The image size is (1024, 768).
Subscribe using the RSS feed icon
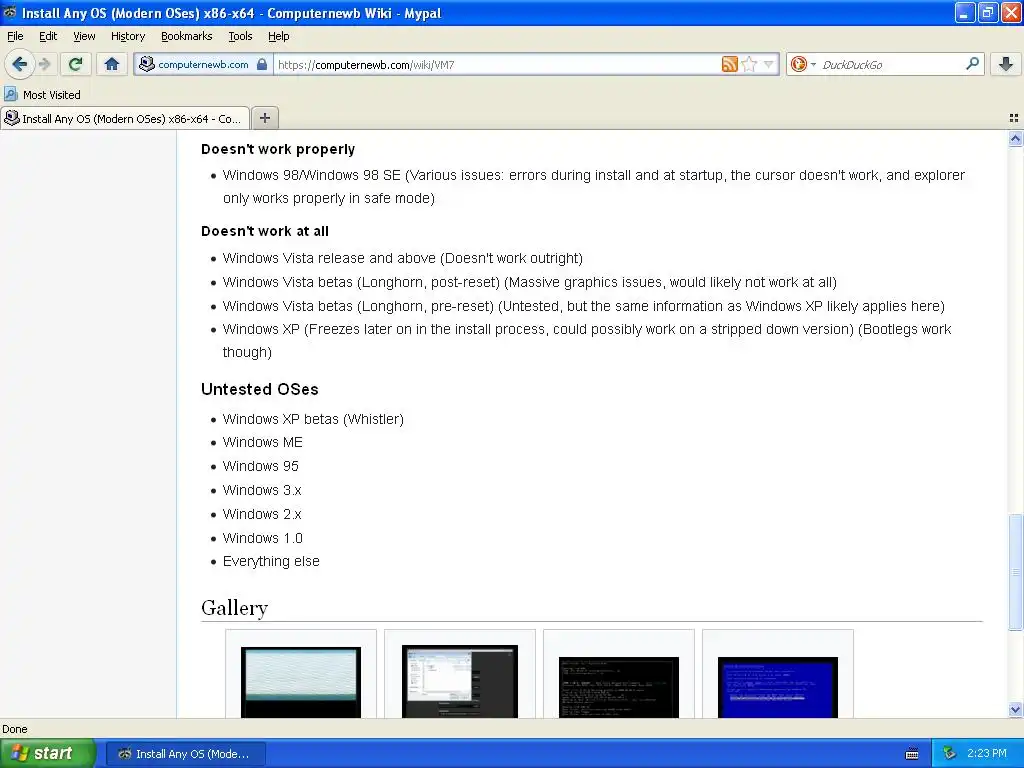point(729,64)
